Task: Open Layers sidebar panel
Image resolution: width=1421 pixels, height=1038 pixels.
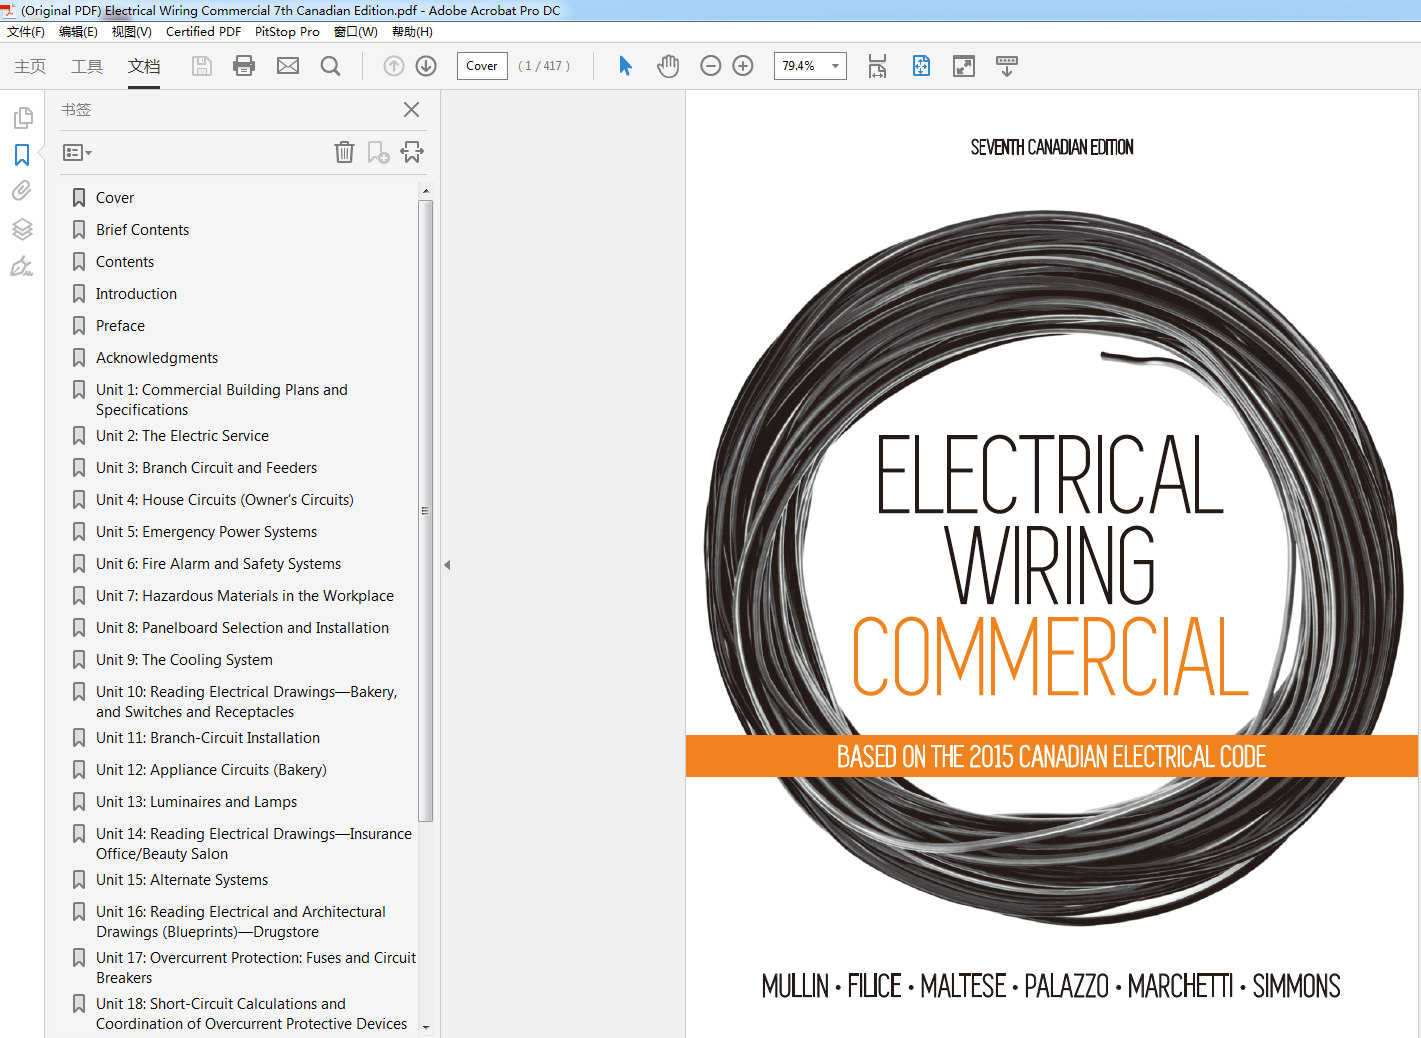Action: (x=22, y=228)
